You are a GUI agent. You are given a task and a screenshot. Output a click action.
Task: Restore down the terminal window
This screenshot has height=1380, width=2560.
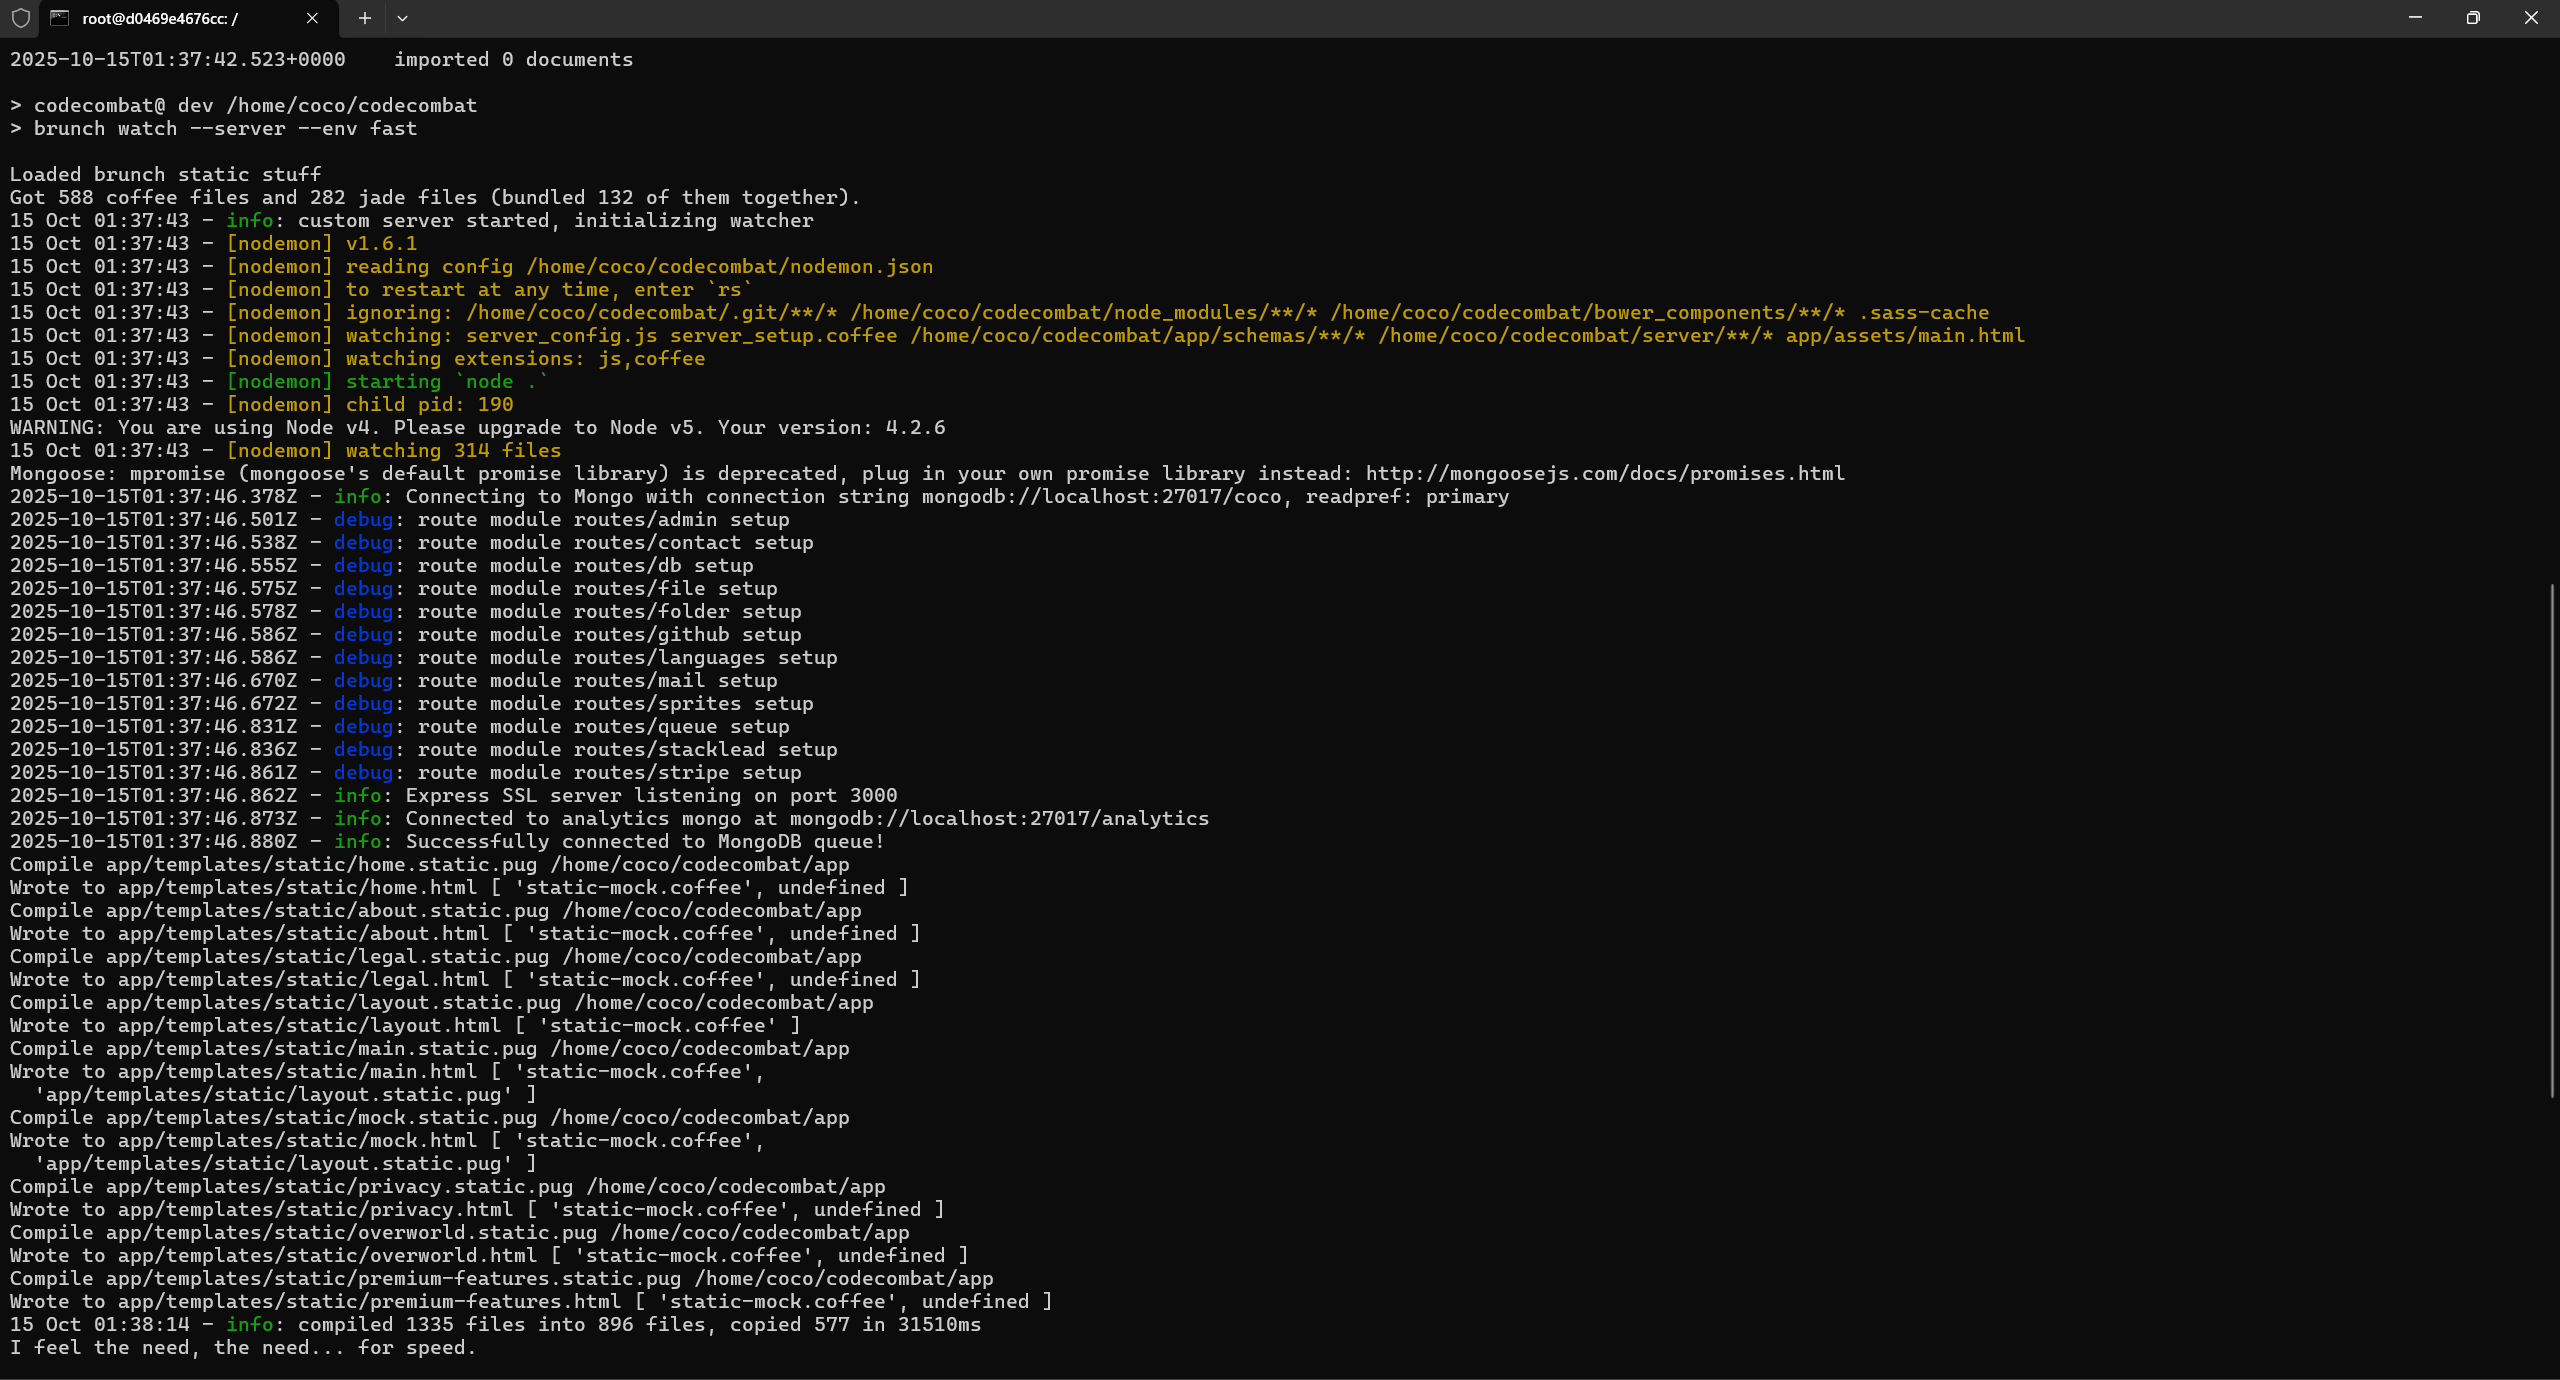[x=2473, y=18]
